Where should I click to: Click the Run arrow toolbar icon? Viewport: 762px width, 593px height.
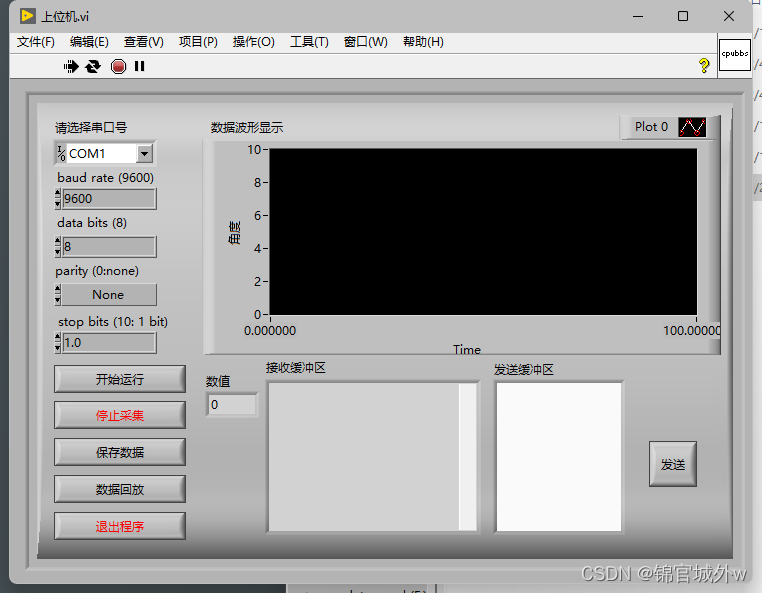pyautogui.click(x=71, y=66)
